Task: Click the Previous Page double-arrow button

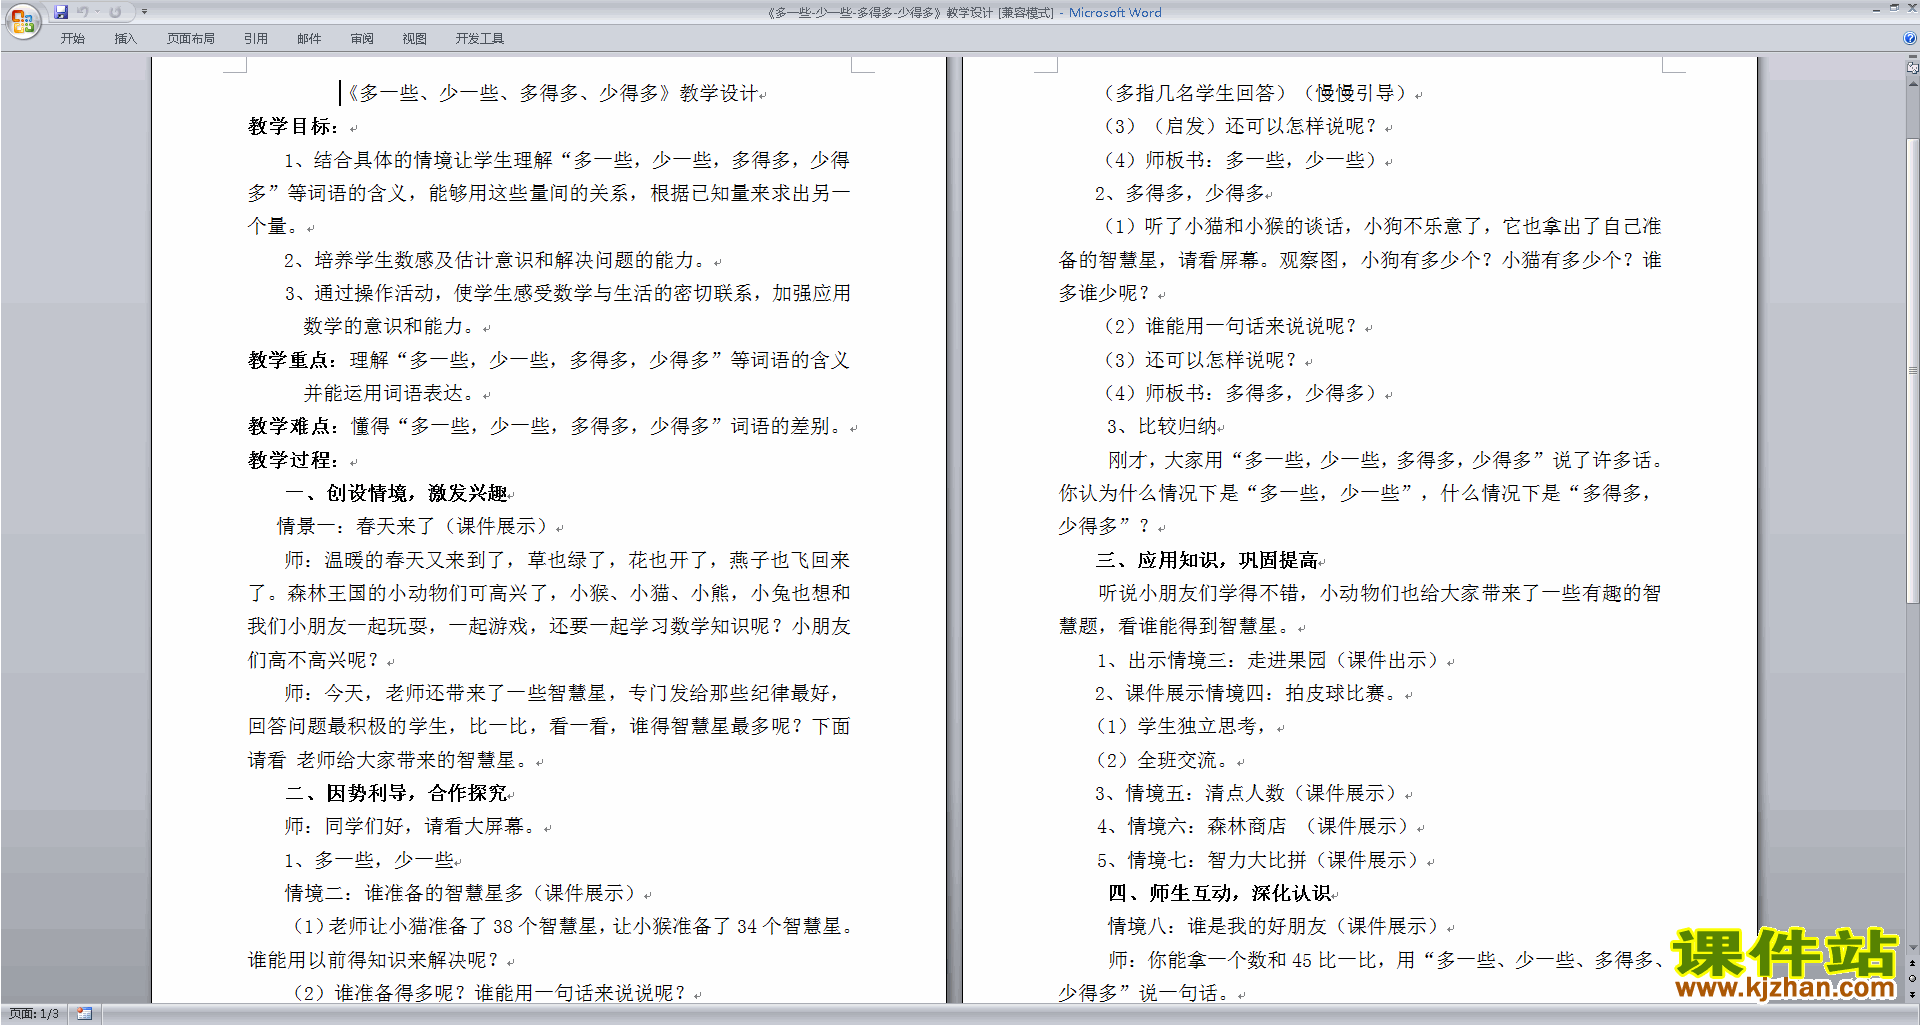Action: [1913, 963]
